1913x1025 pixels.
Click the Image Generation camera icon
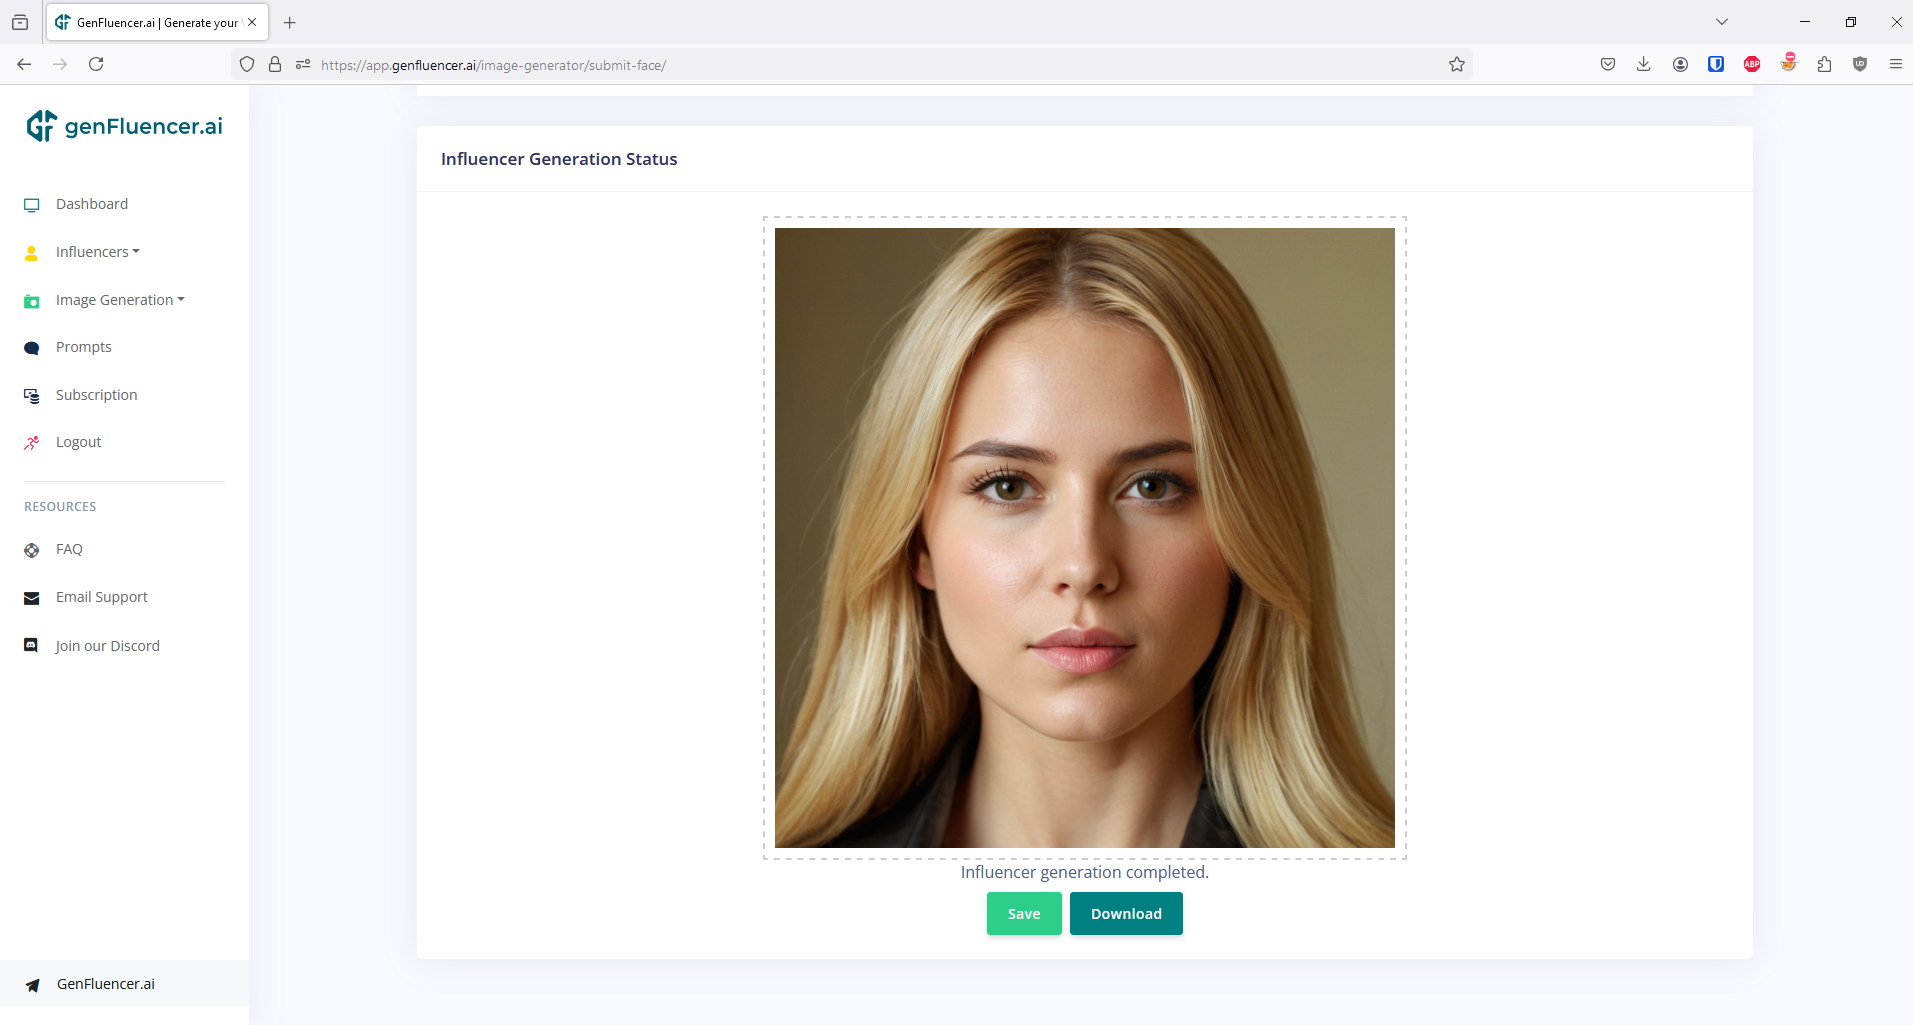tap(32, 301)
